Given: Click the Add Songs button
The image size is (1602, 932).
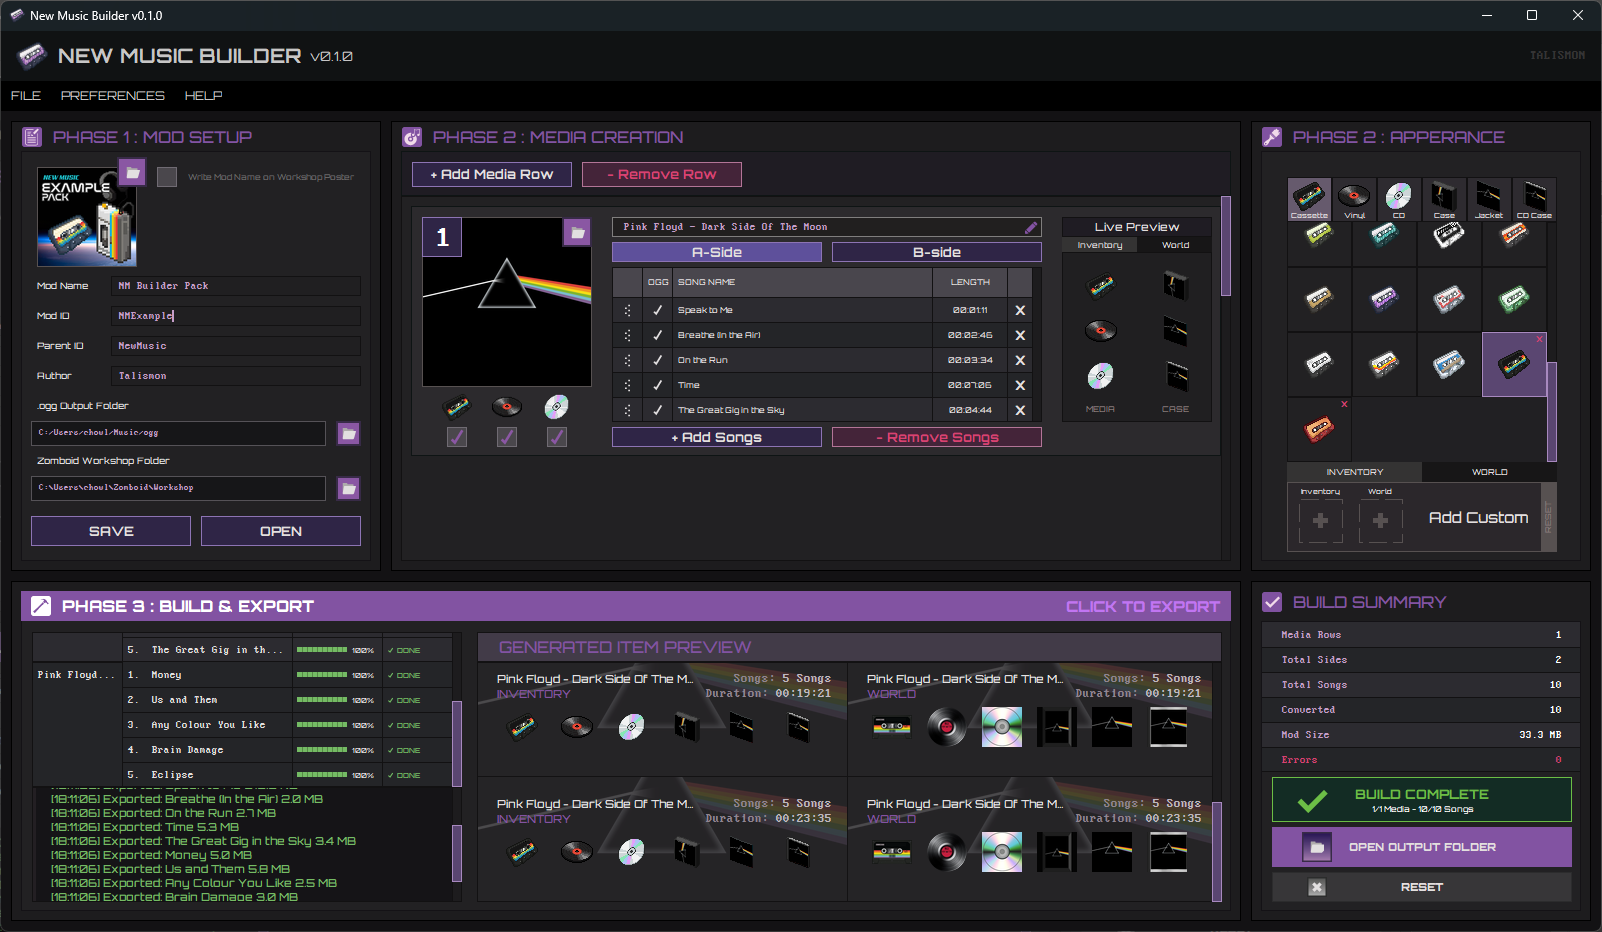Looking at the screenshot, I should (717, 437).
